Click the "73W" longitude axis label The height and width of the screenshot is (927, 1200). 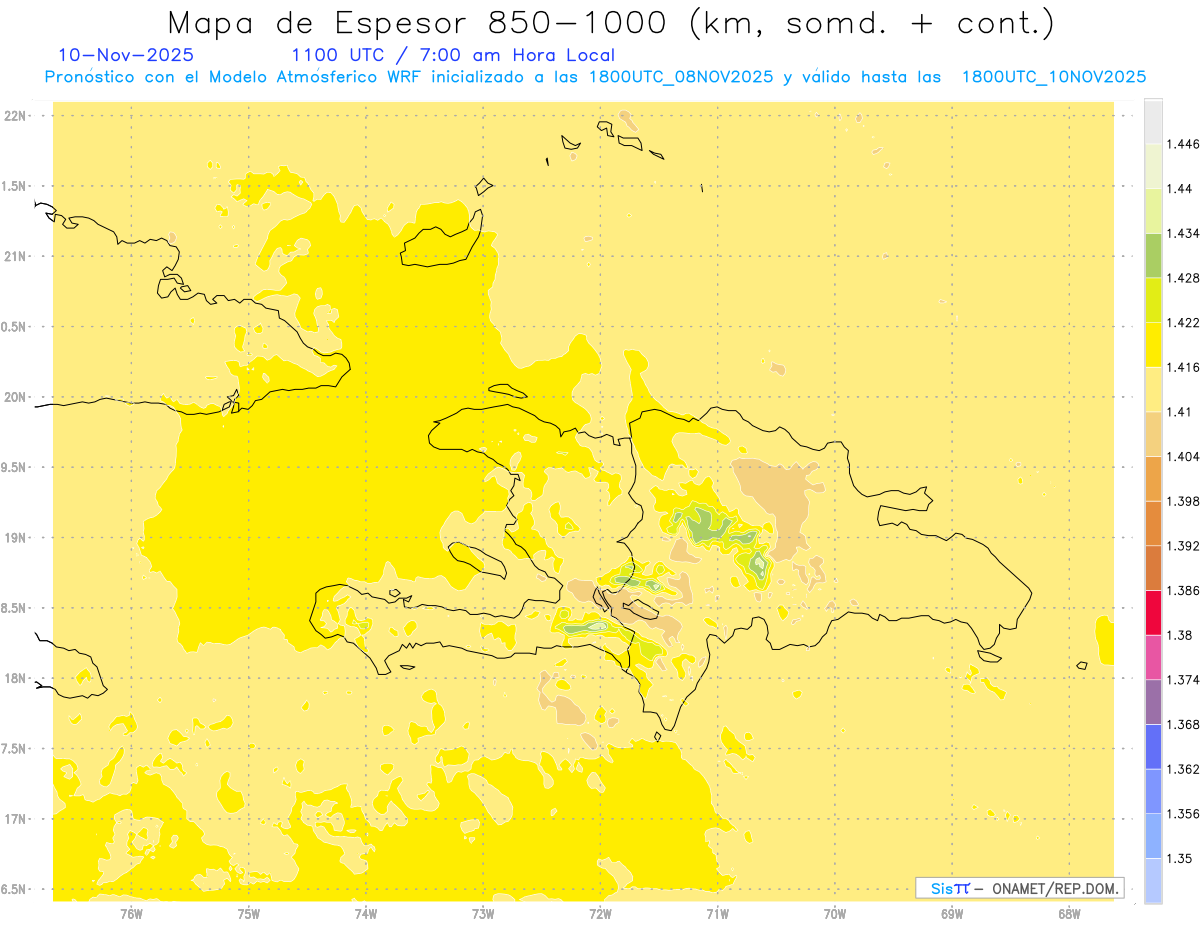click(483, 914)
